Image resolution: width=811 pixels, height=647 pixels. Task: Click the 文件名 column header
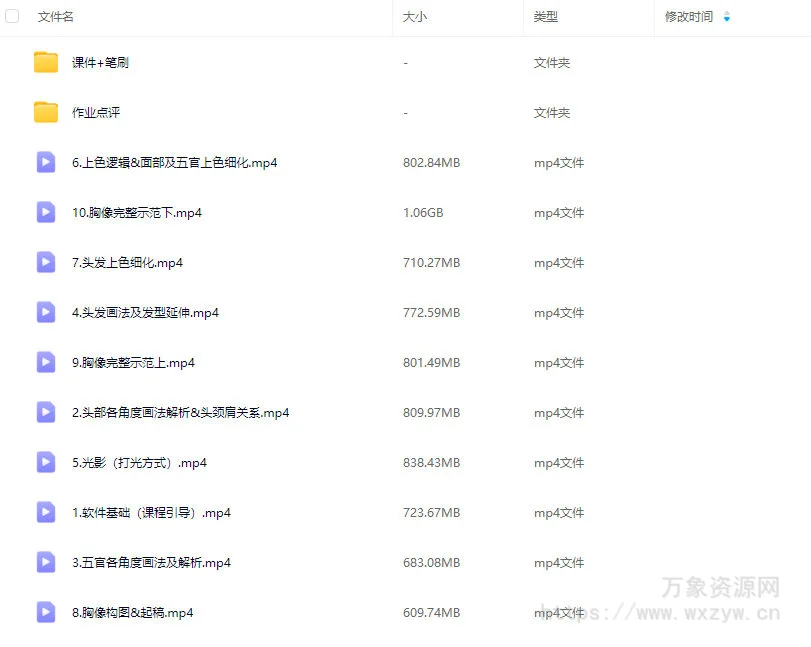(x=54, y=17)
